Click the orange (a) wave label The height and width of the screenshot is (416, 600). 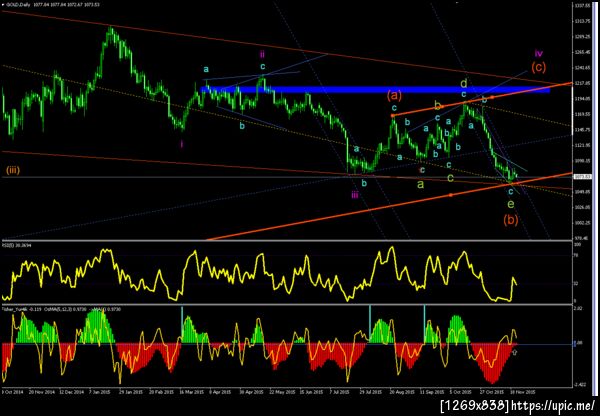pos(394,95)
